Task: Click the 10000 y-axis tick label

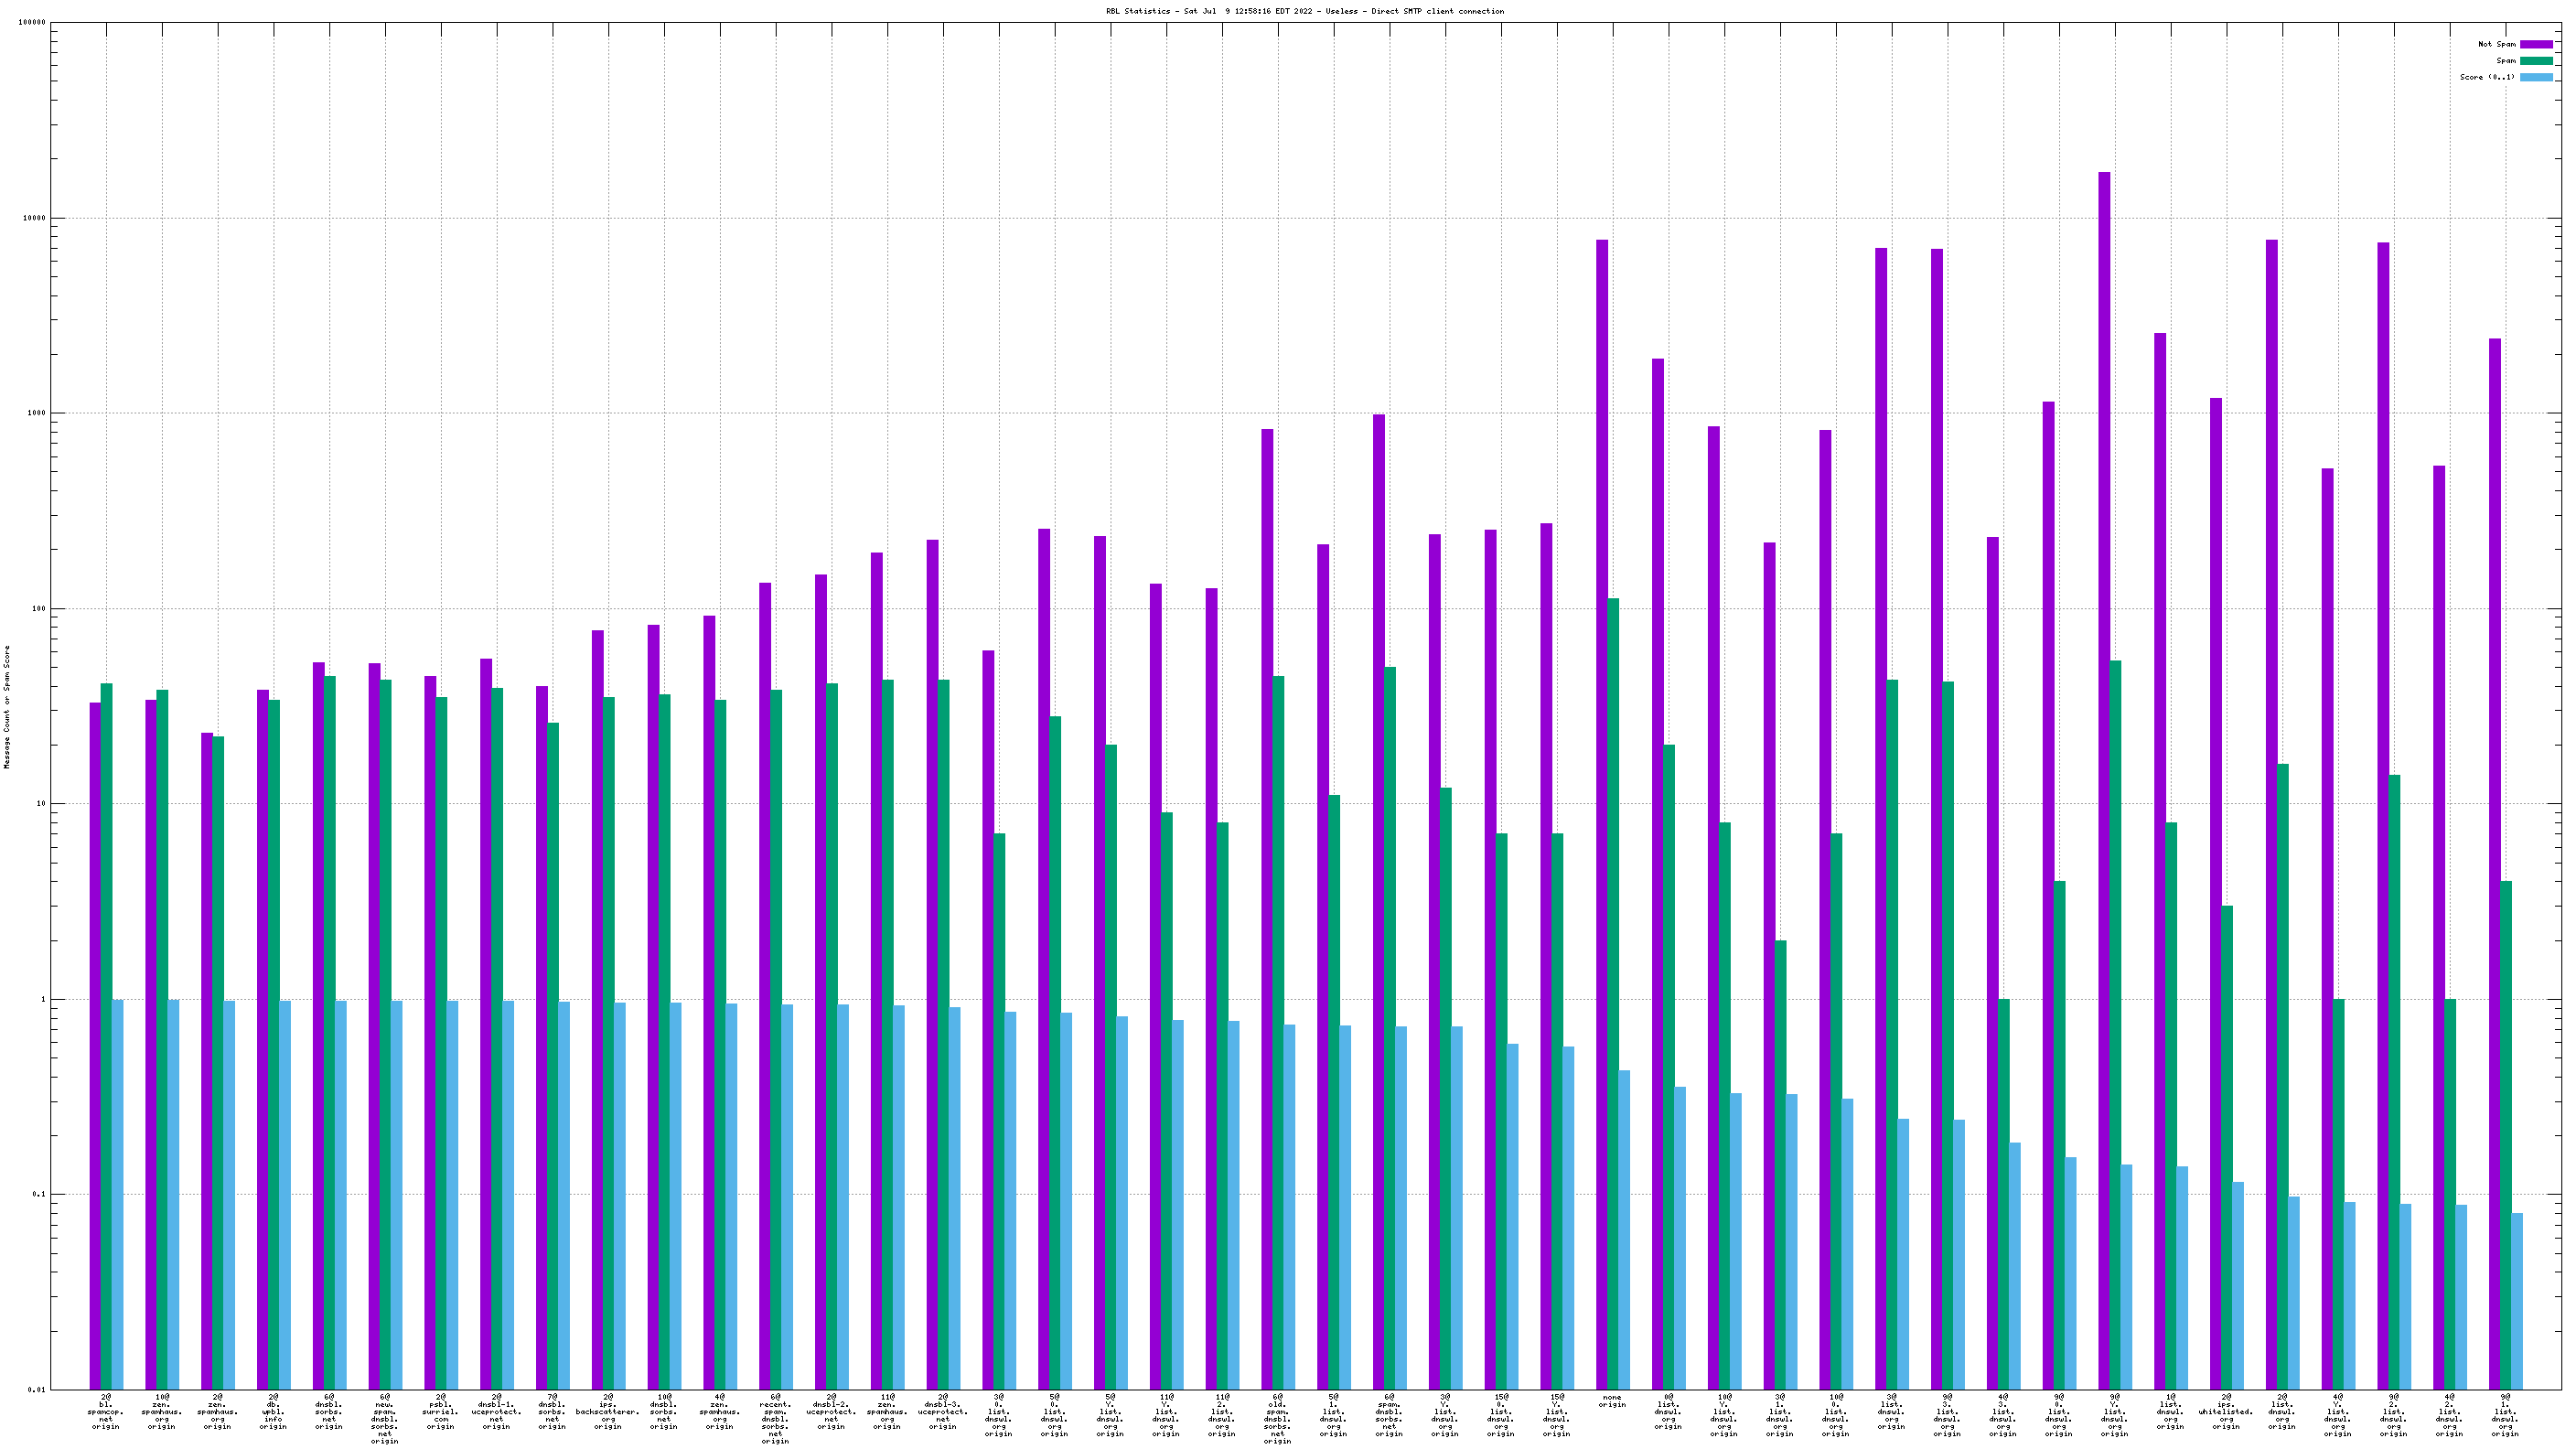Action: point(34,218)
